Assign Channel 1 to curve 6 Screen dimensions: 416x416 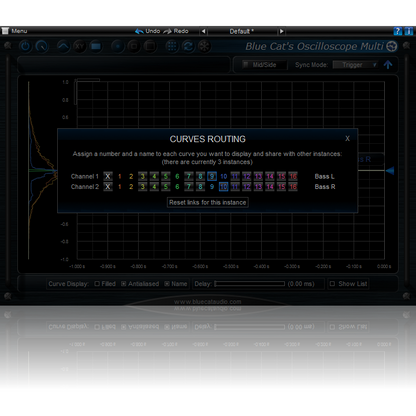pyautogui.click(x=177, y=176)
